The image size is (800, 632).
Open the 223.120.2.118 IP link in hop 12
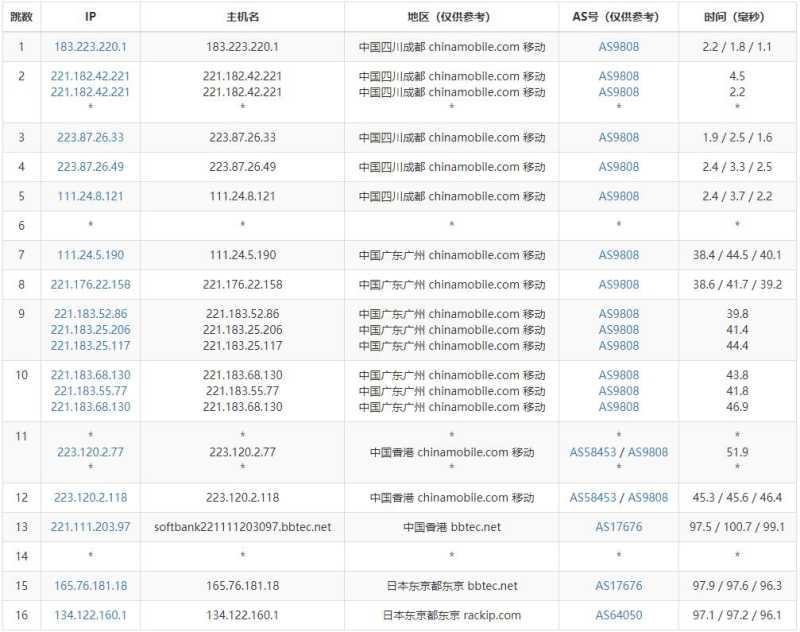point(90,498)
